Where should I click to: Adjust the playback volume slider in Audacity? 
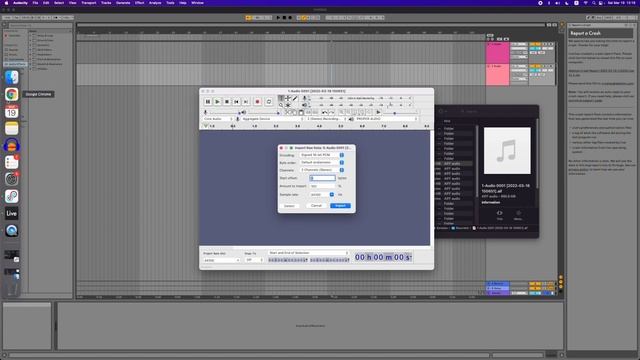[264, 113]
